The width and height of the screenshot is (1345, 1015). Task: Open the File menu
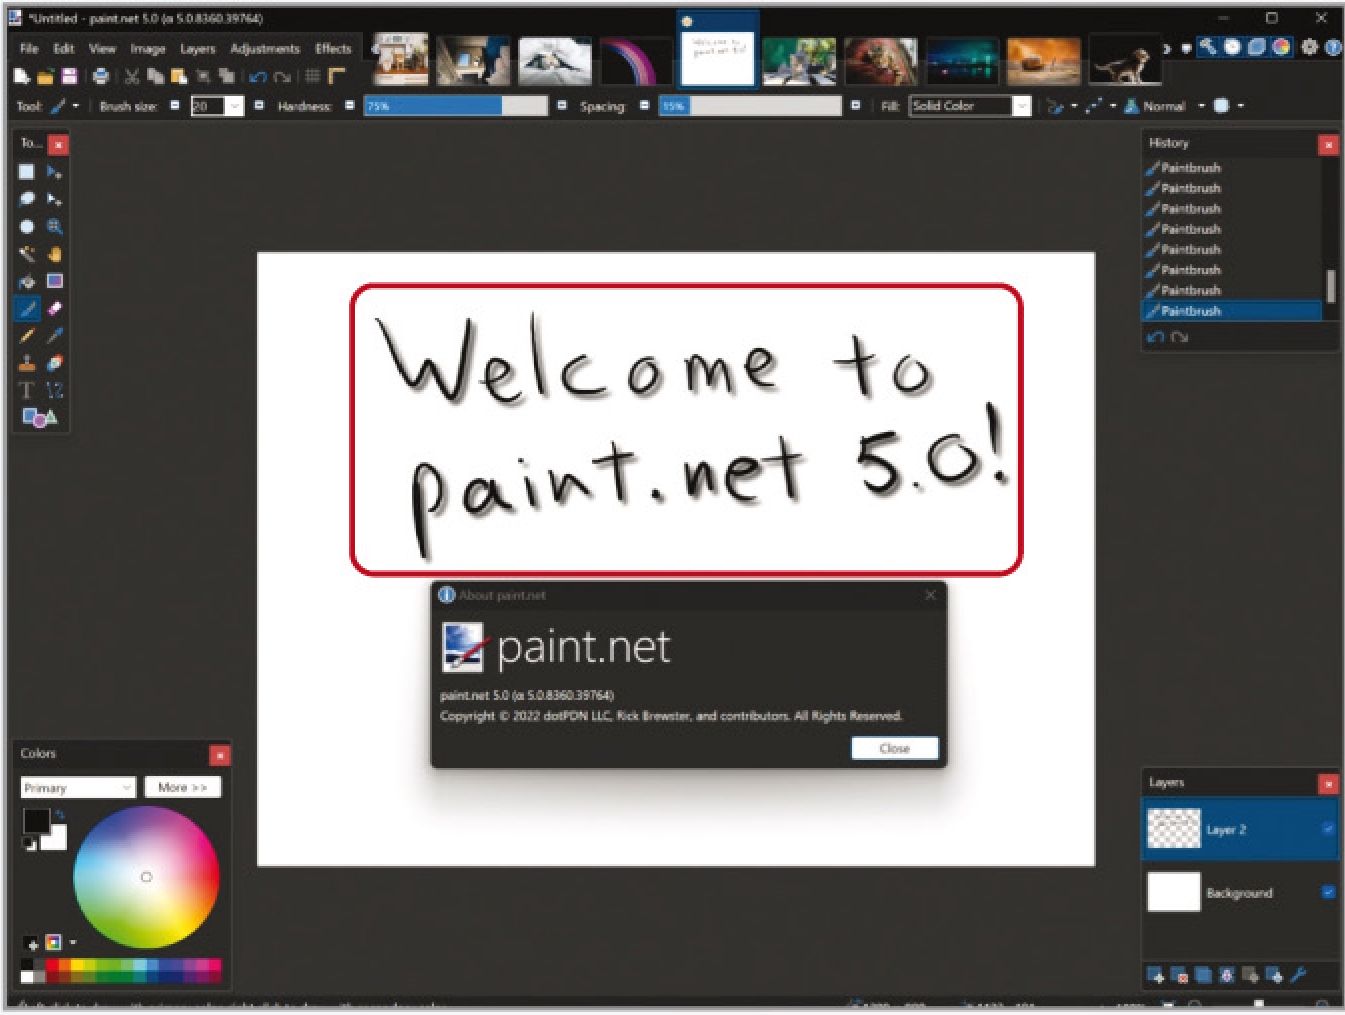[29, 48]
